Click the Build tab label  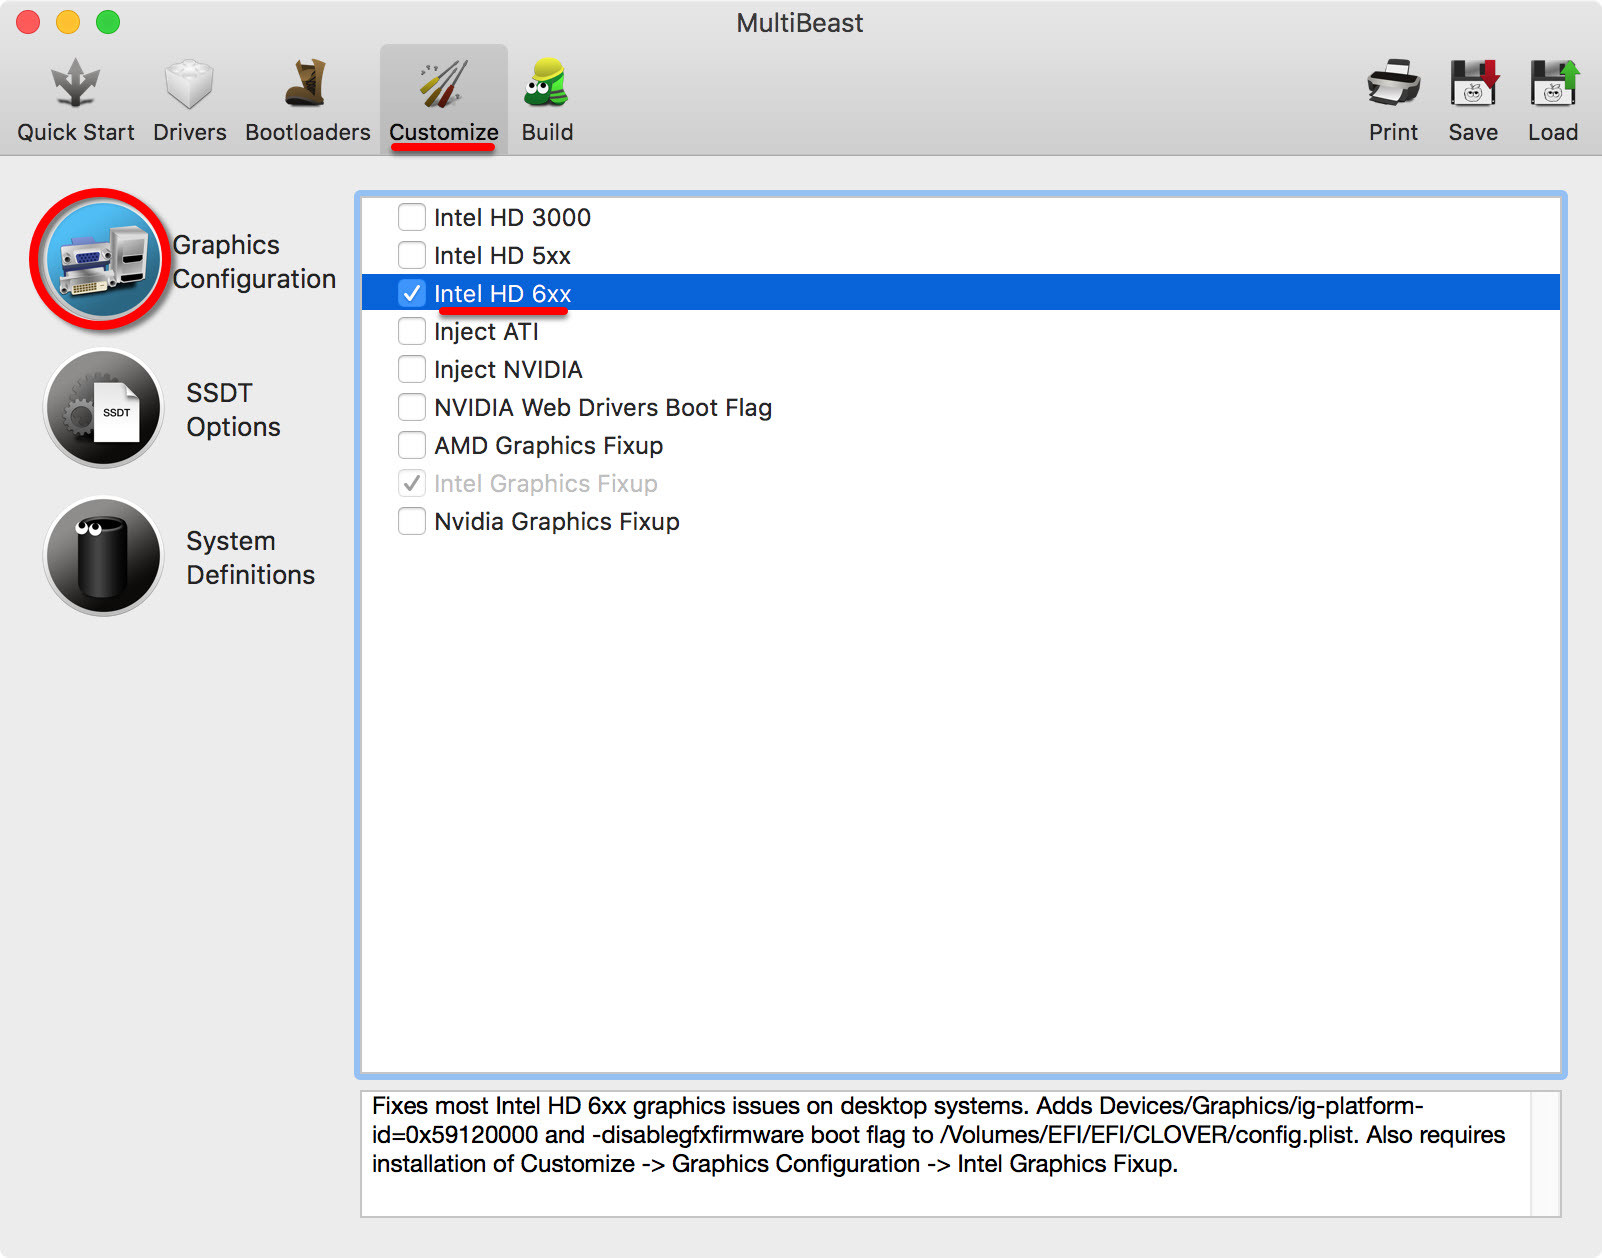point(547,132)
